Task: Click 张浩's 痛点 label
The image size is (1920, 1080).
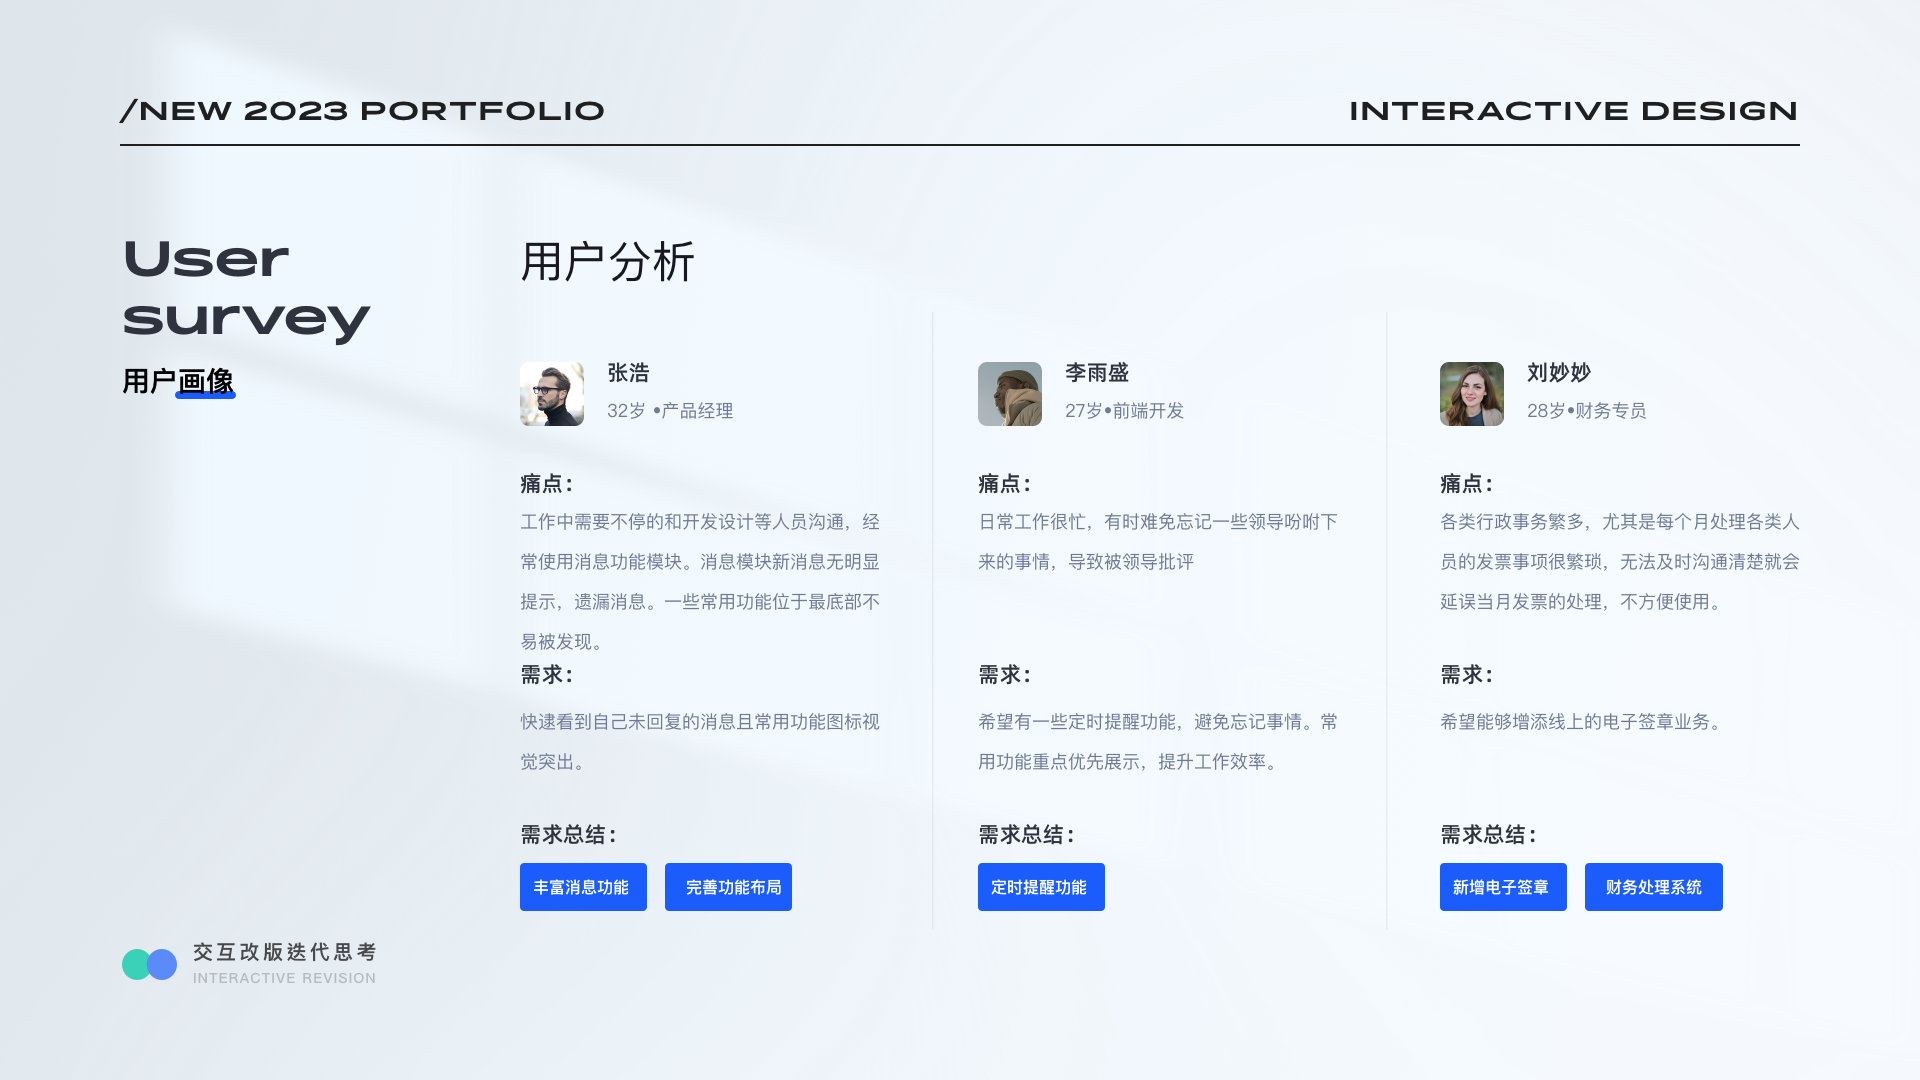Action: click(546, 484)
